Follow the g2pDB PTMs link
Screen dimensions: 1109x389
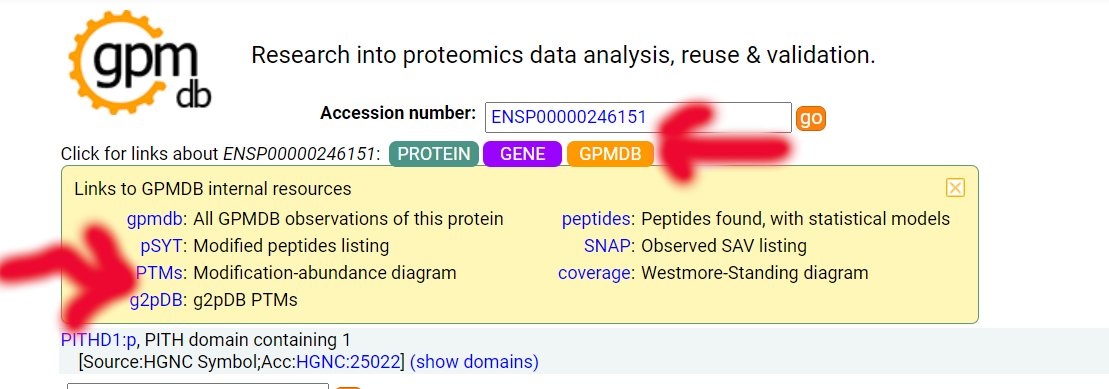[x=156, y=300]
